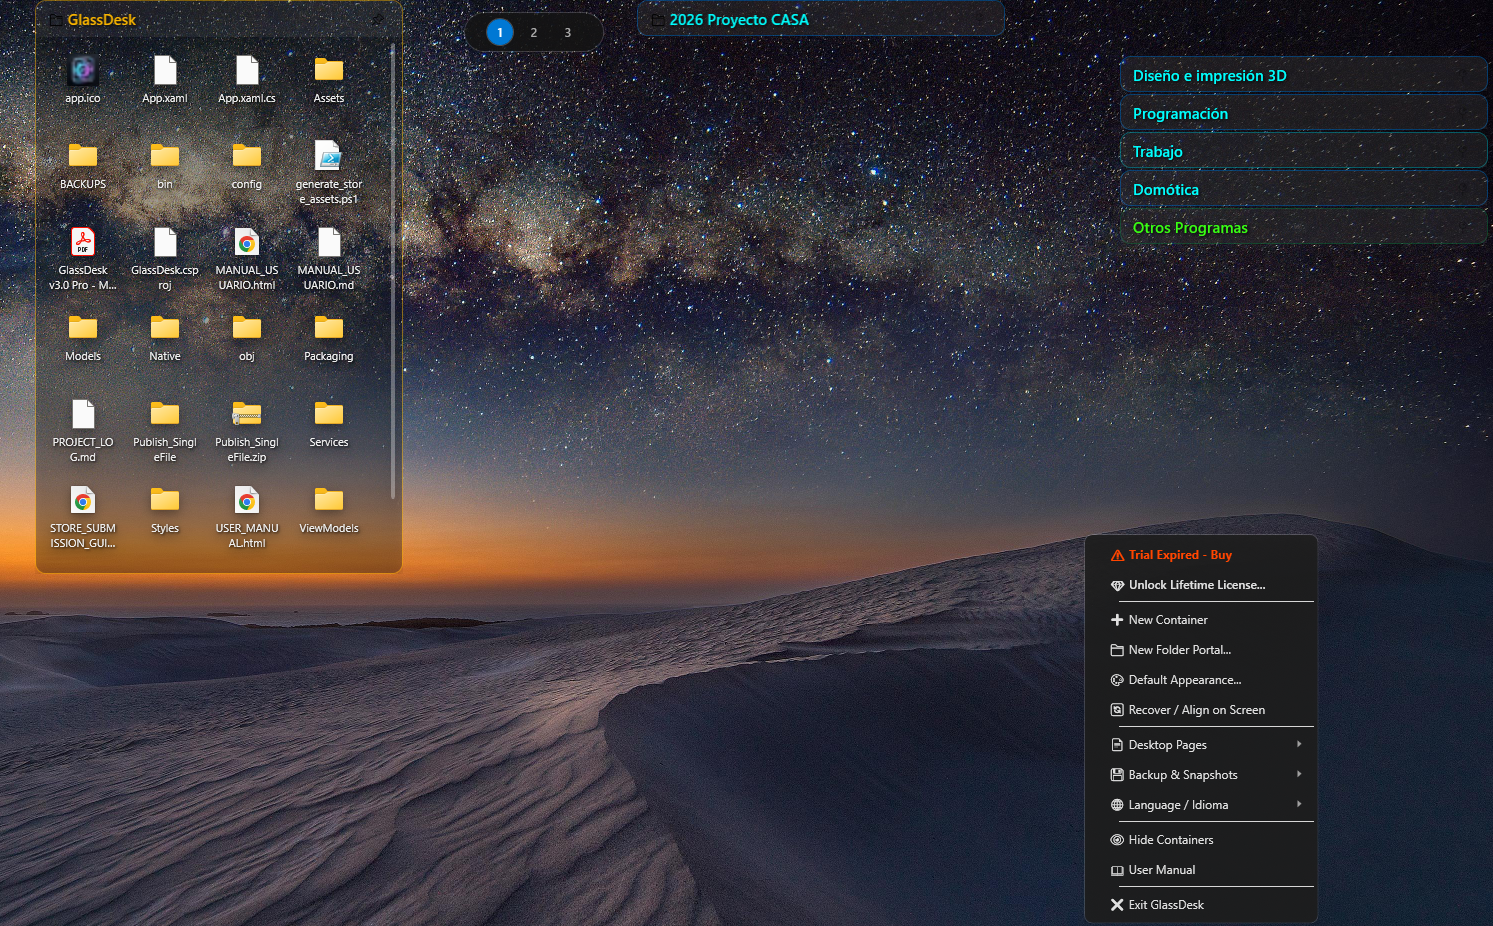
Task: Select Recover / Align on Screen
Action: pos(1200,710)
